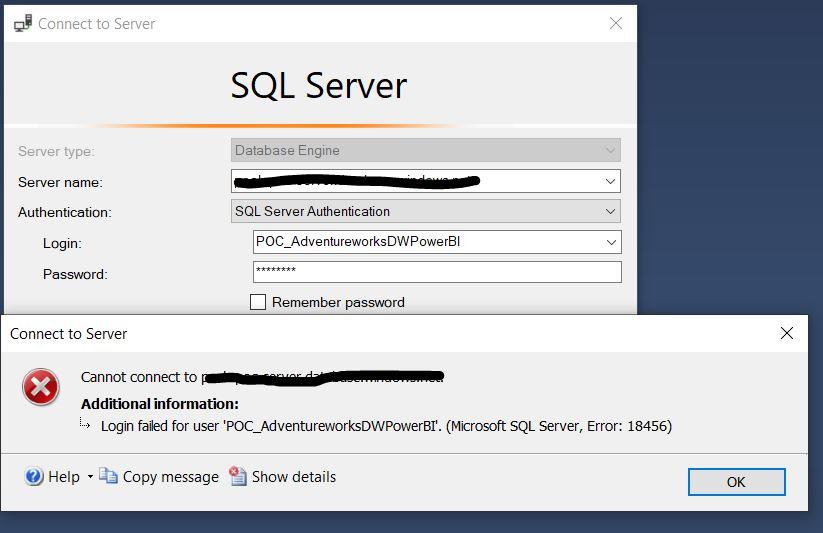This screenshot has height=533, width=823.
Task: Click the Copy message text label
Action: 170,477
